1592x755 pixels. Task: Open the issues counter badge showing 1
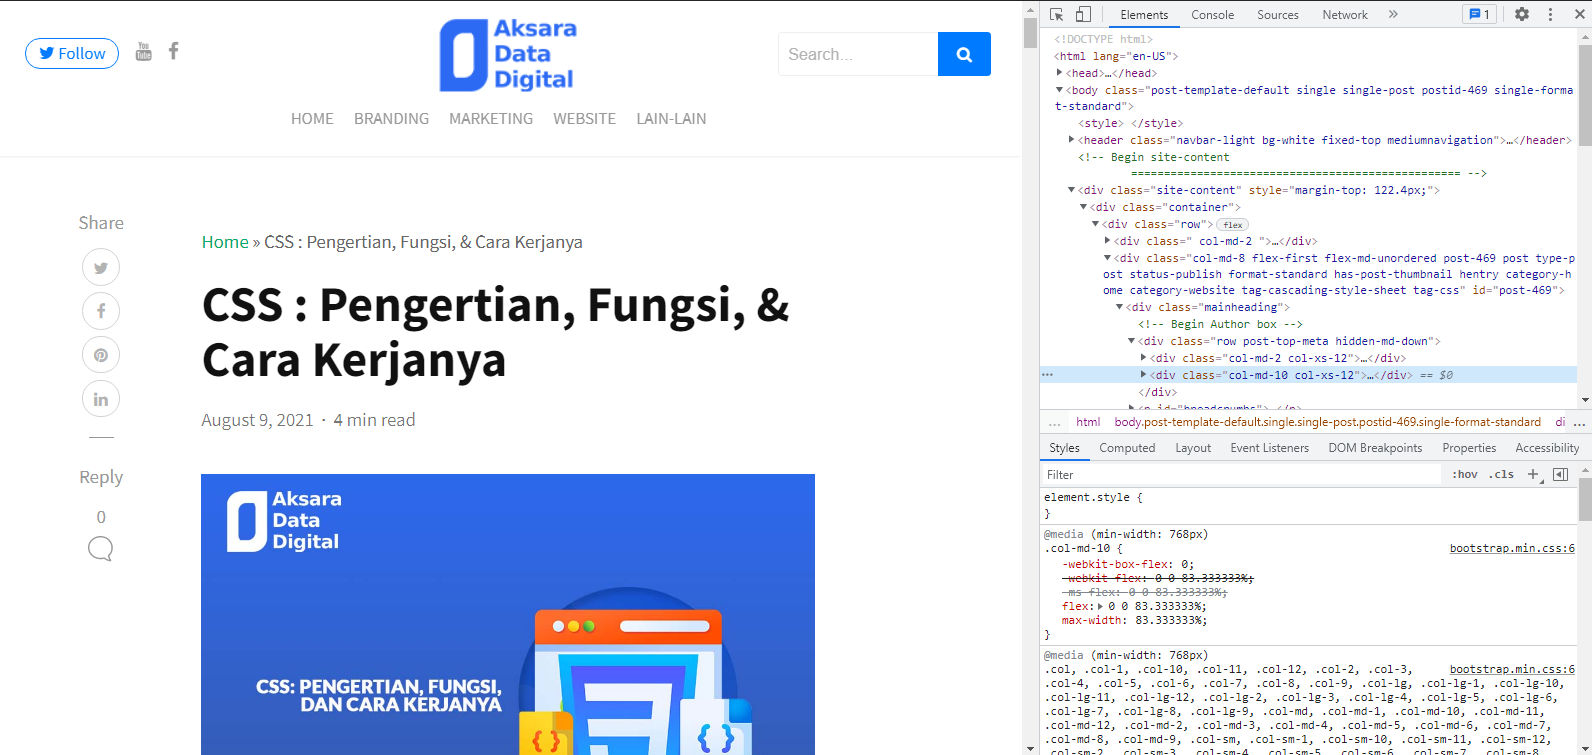pyautogui.click(x=1478, y=14)
